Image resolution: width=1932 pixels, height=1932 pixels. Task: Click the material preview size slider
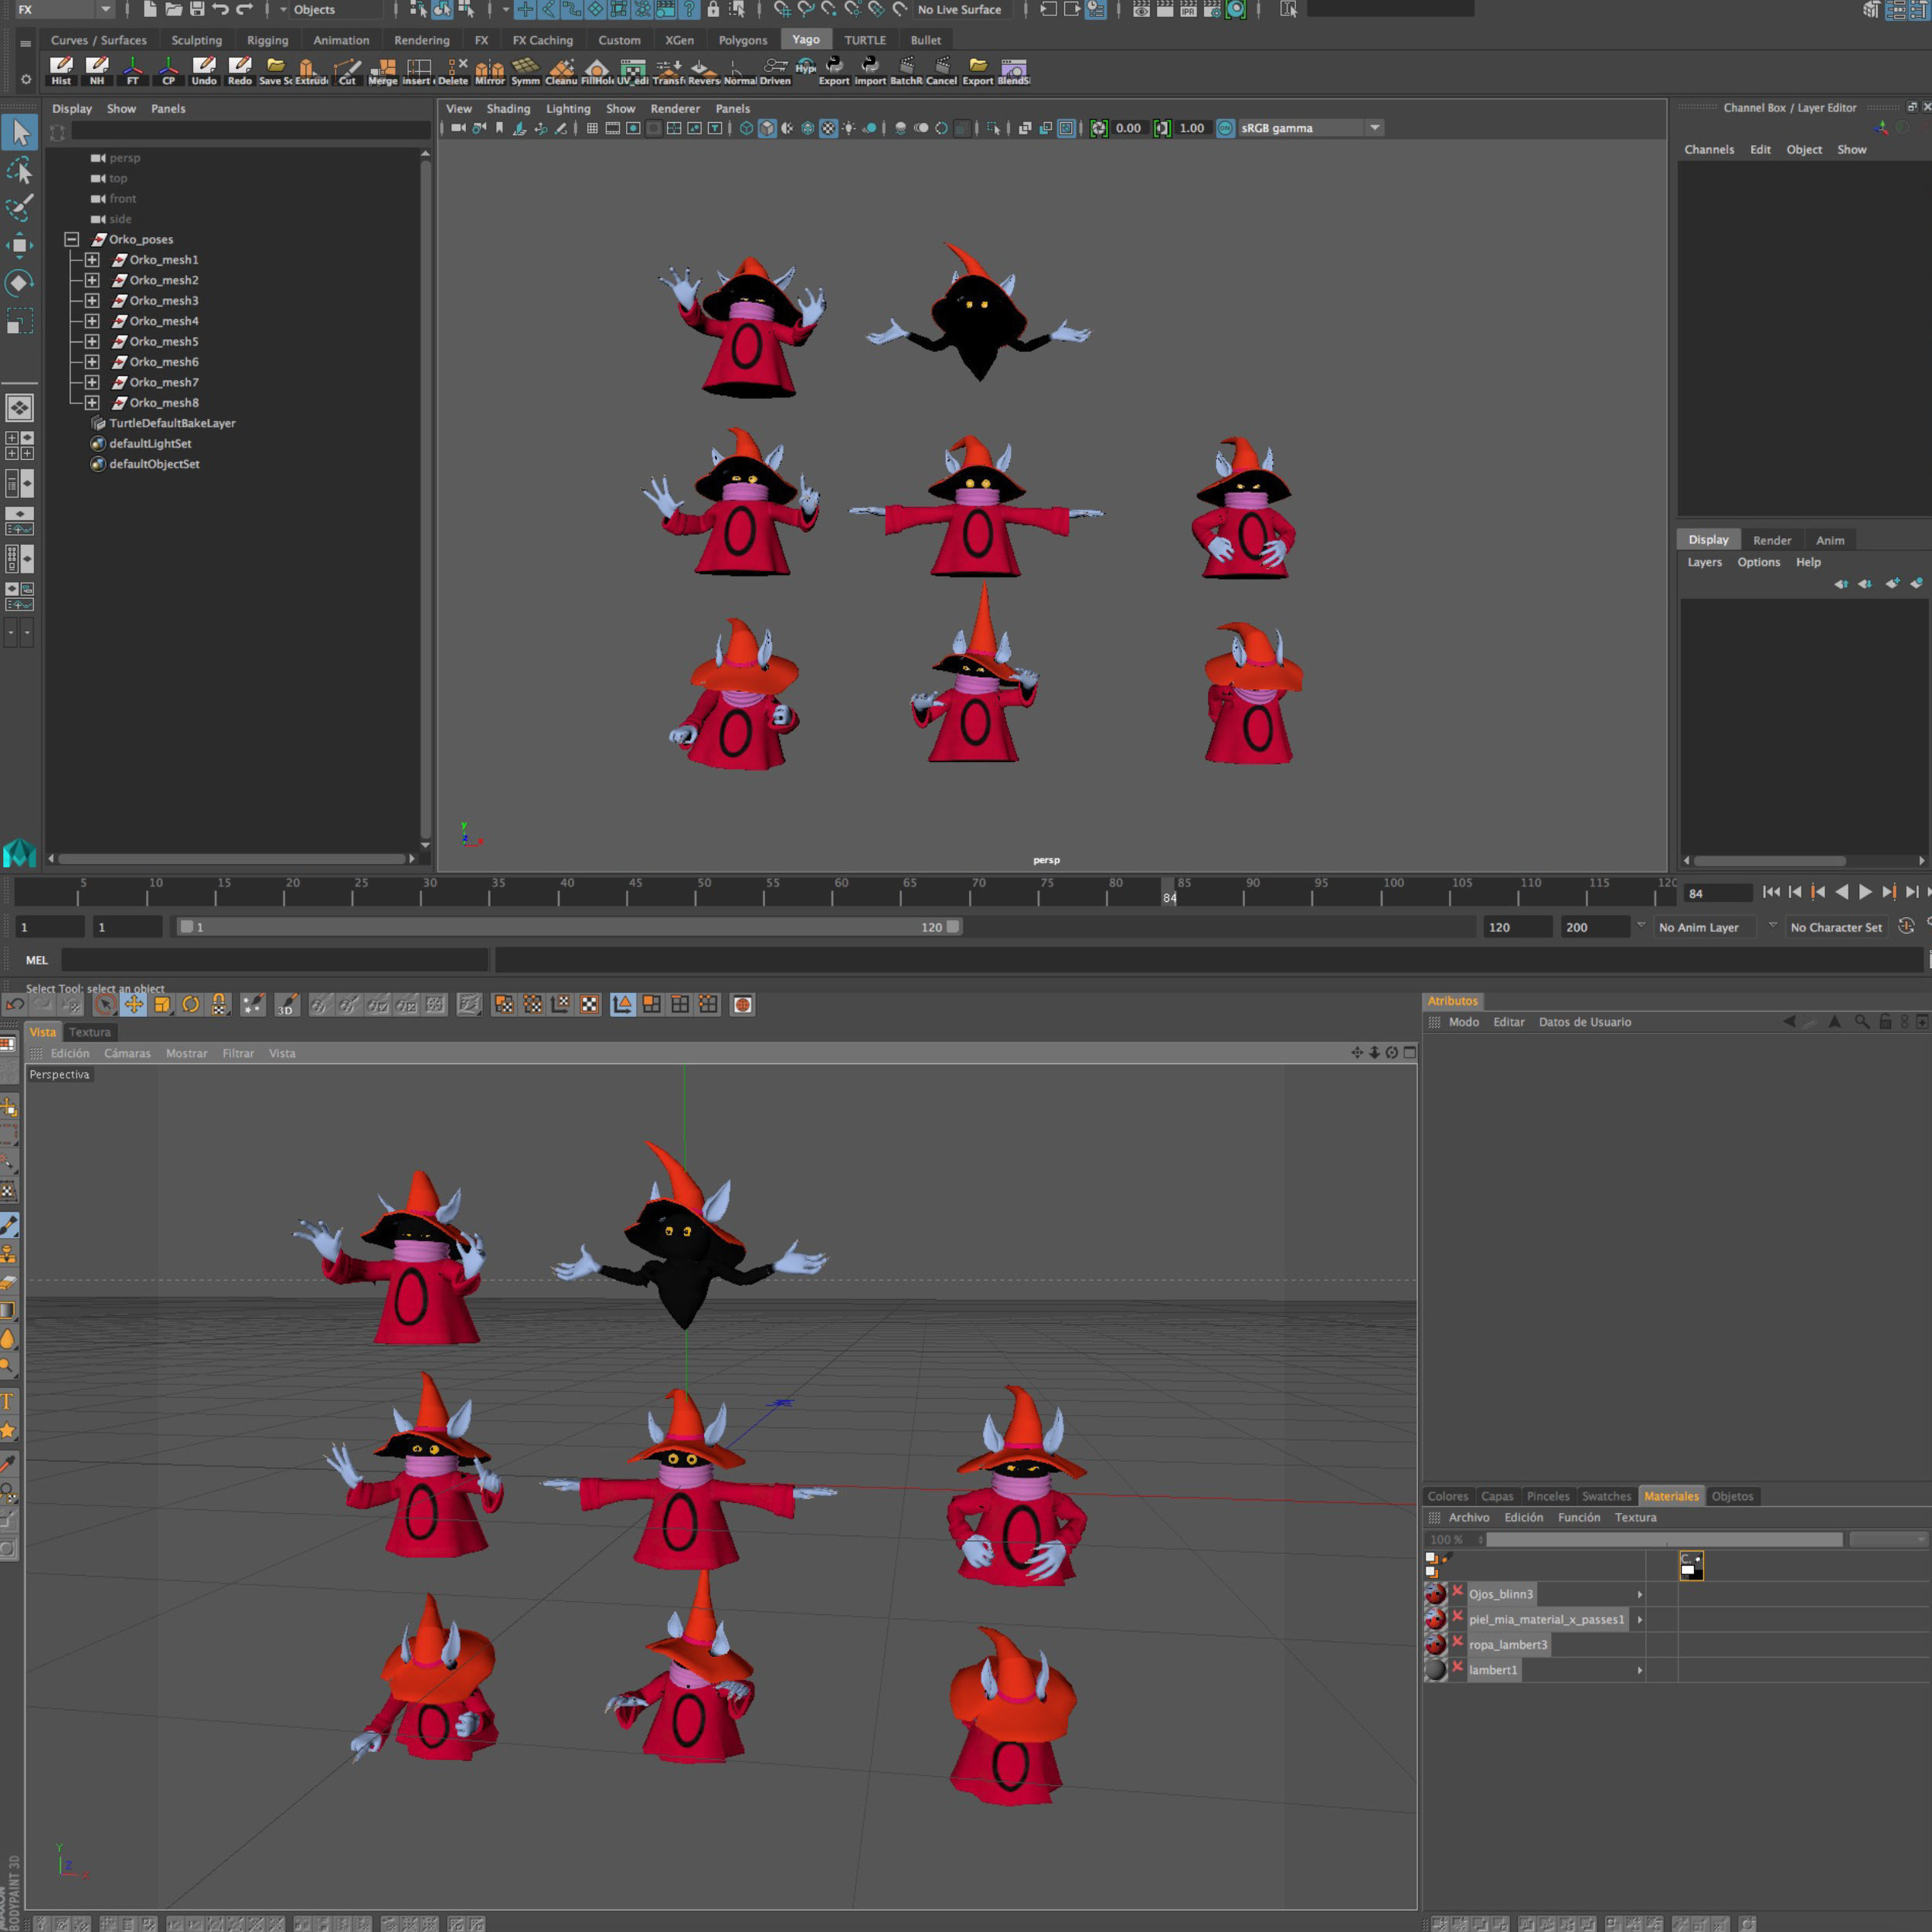[x=1663, y=1540]
